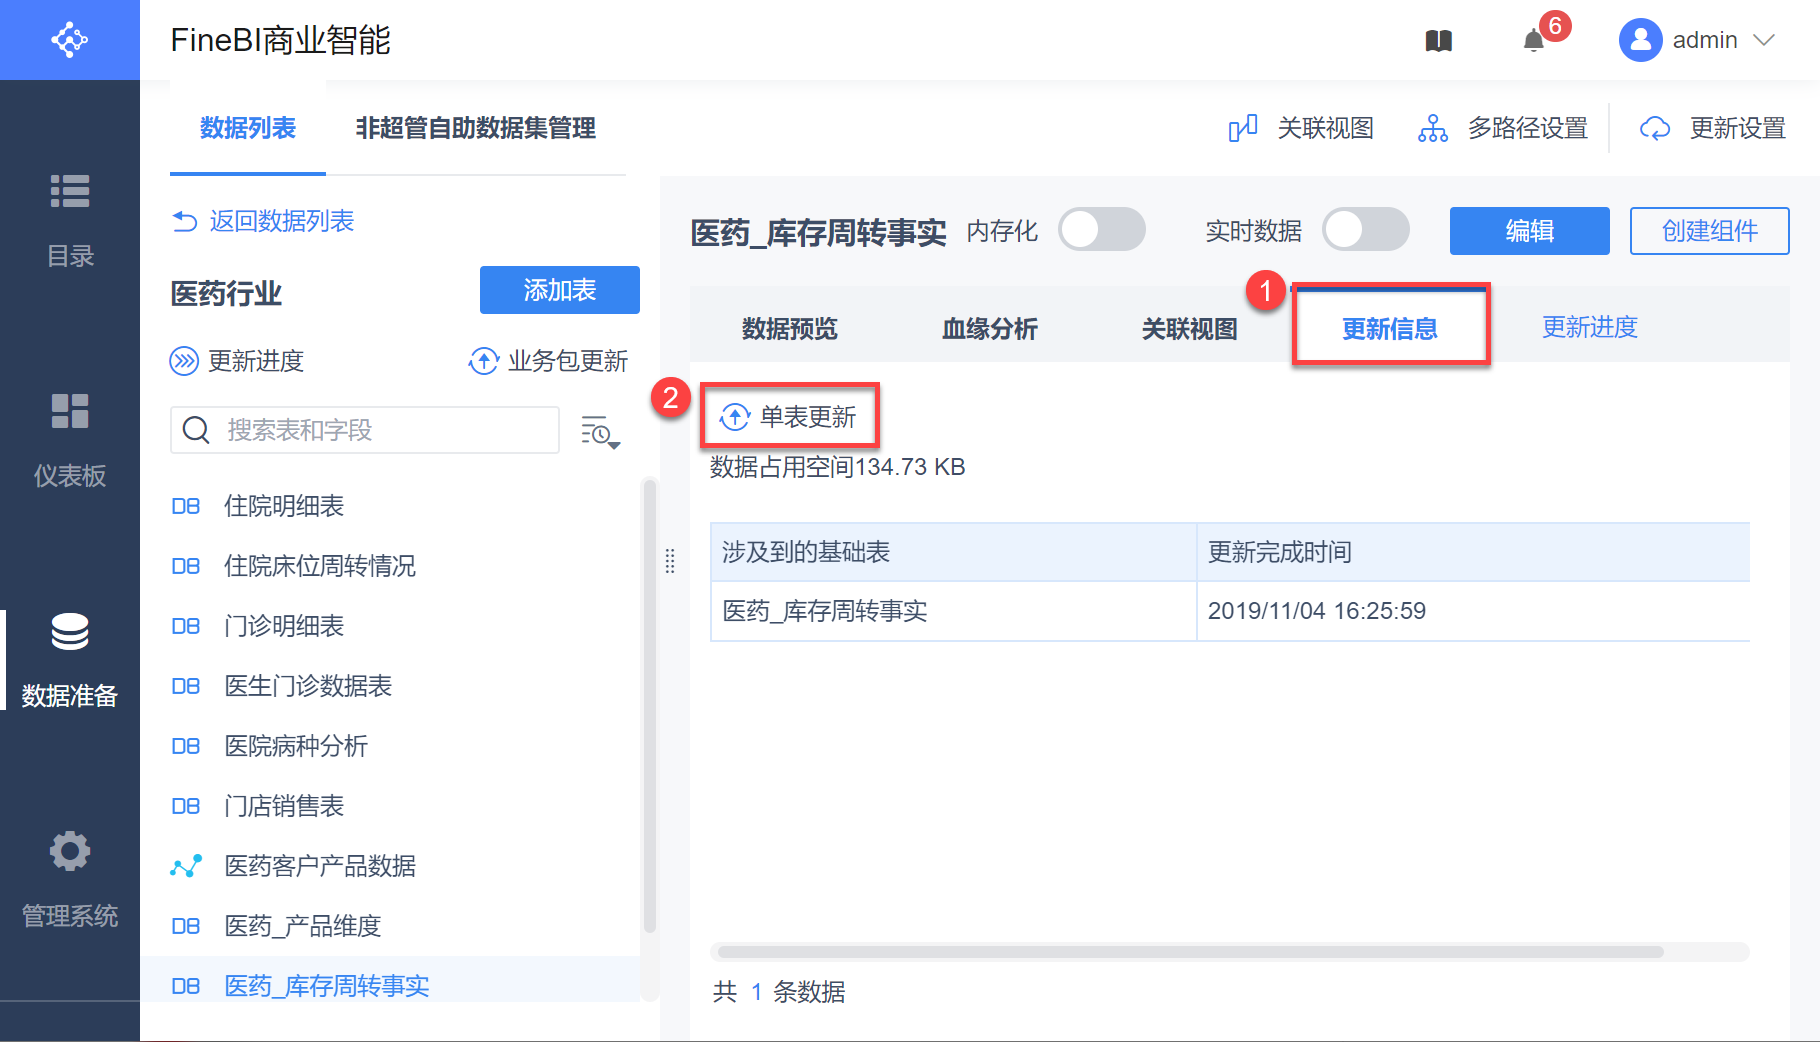Click the 2019/11/04 16:25:59 timestamp cell
The width and height of the screenshot is (1820, 1042).
1474,611
